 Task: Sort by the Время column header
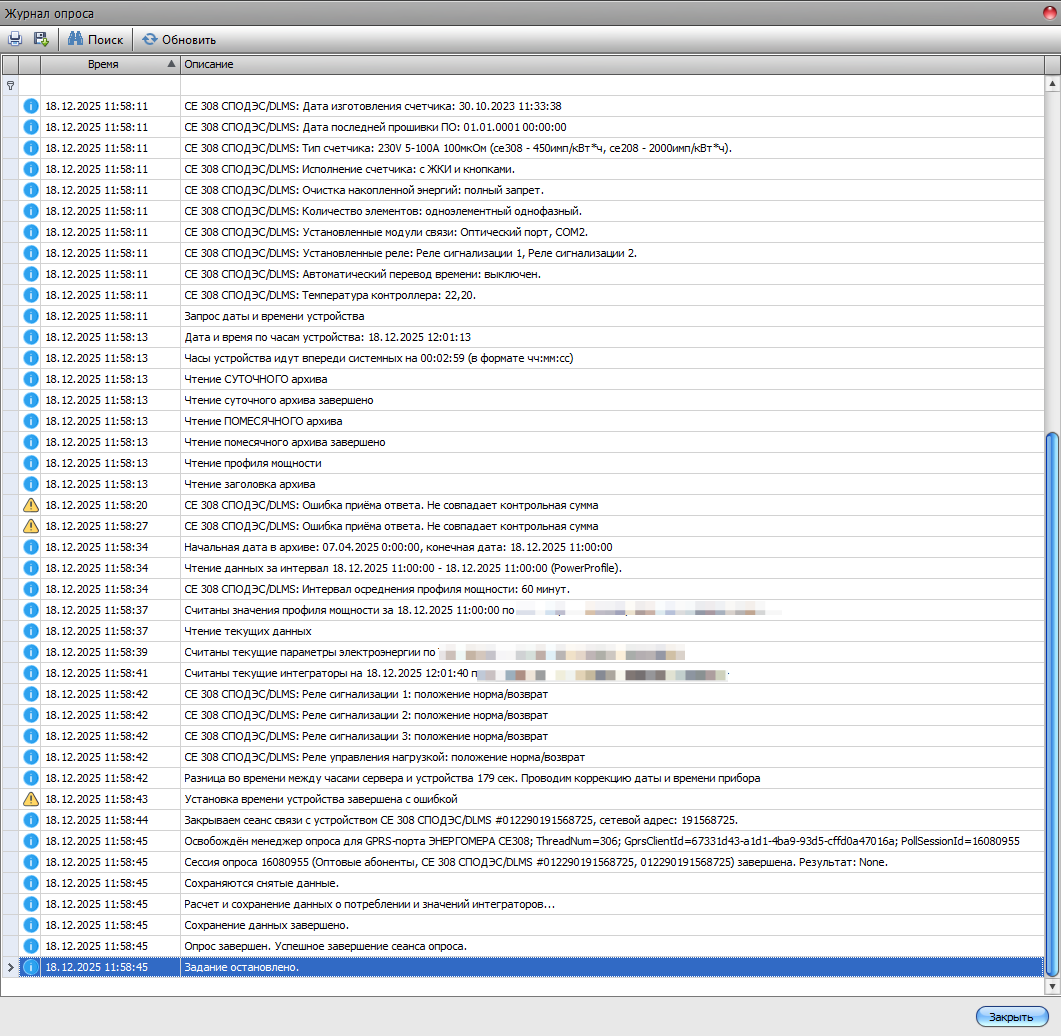(x=102, y=64)
